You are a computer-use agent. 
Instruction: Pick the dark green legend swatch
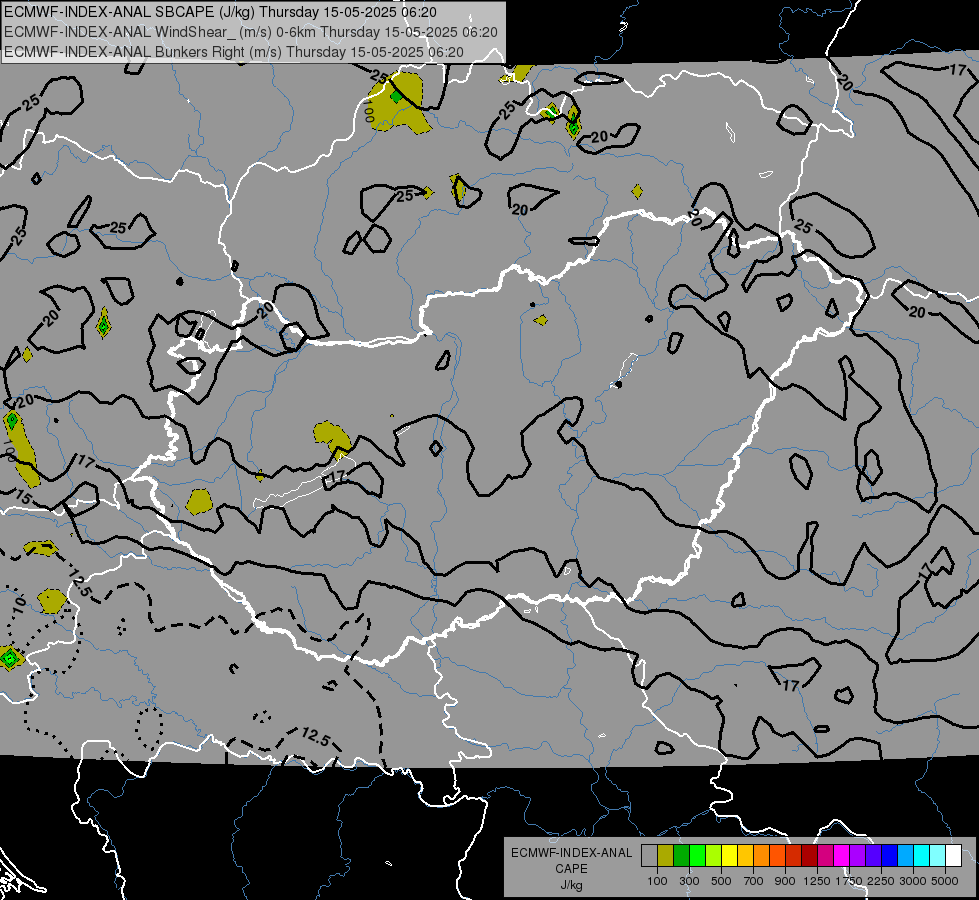coord(681,855)
